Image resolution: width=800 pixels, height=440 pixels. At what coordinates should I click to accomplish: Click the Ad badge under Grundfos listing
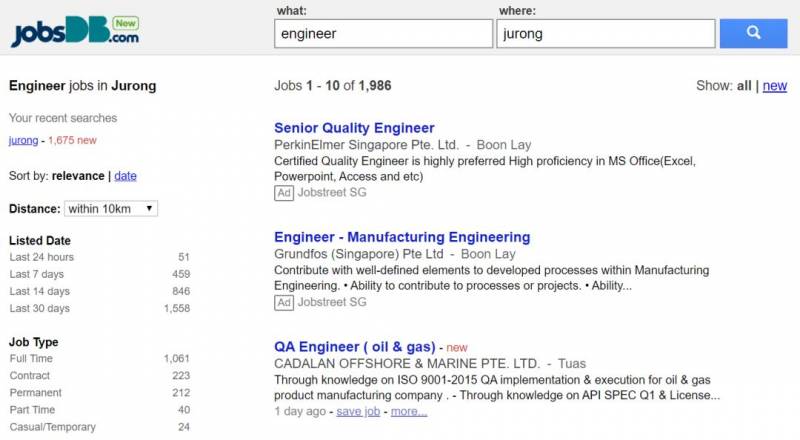click(284, 302)
